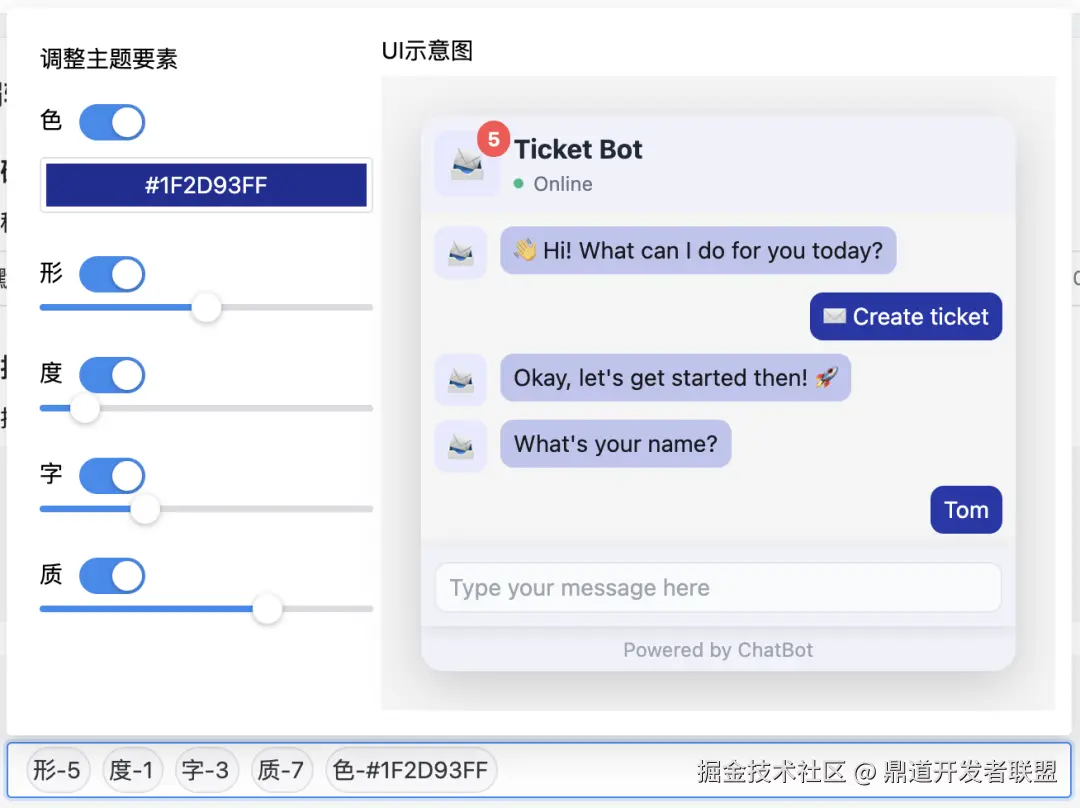Disable the 度 switch
The width and height of the screenshot is (1080, 808).
[112, 375]
